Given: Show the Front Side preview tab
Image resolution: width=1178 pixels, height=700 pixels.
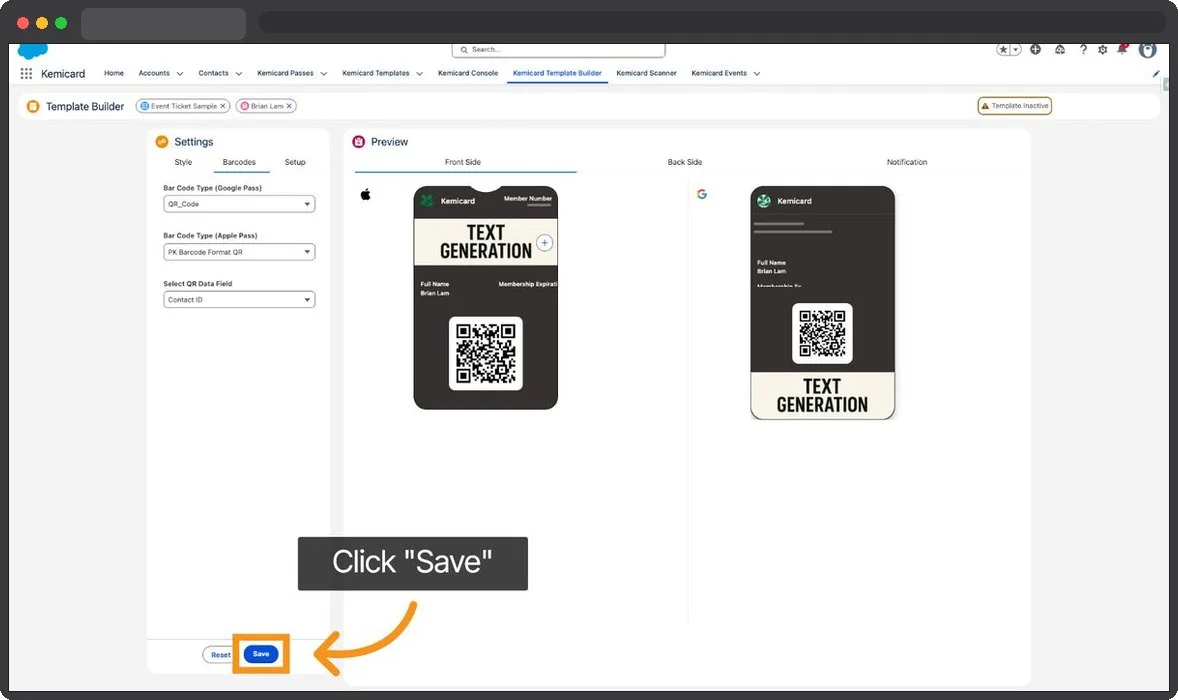Looking at the screenshot, I should tap(463, 162).
